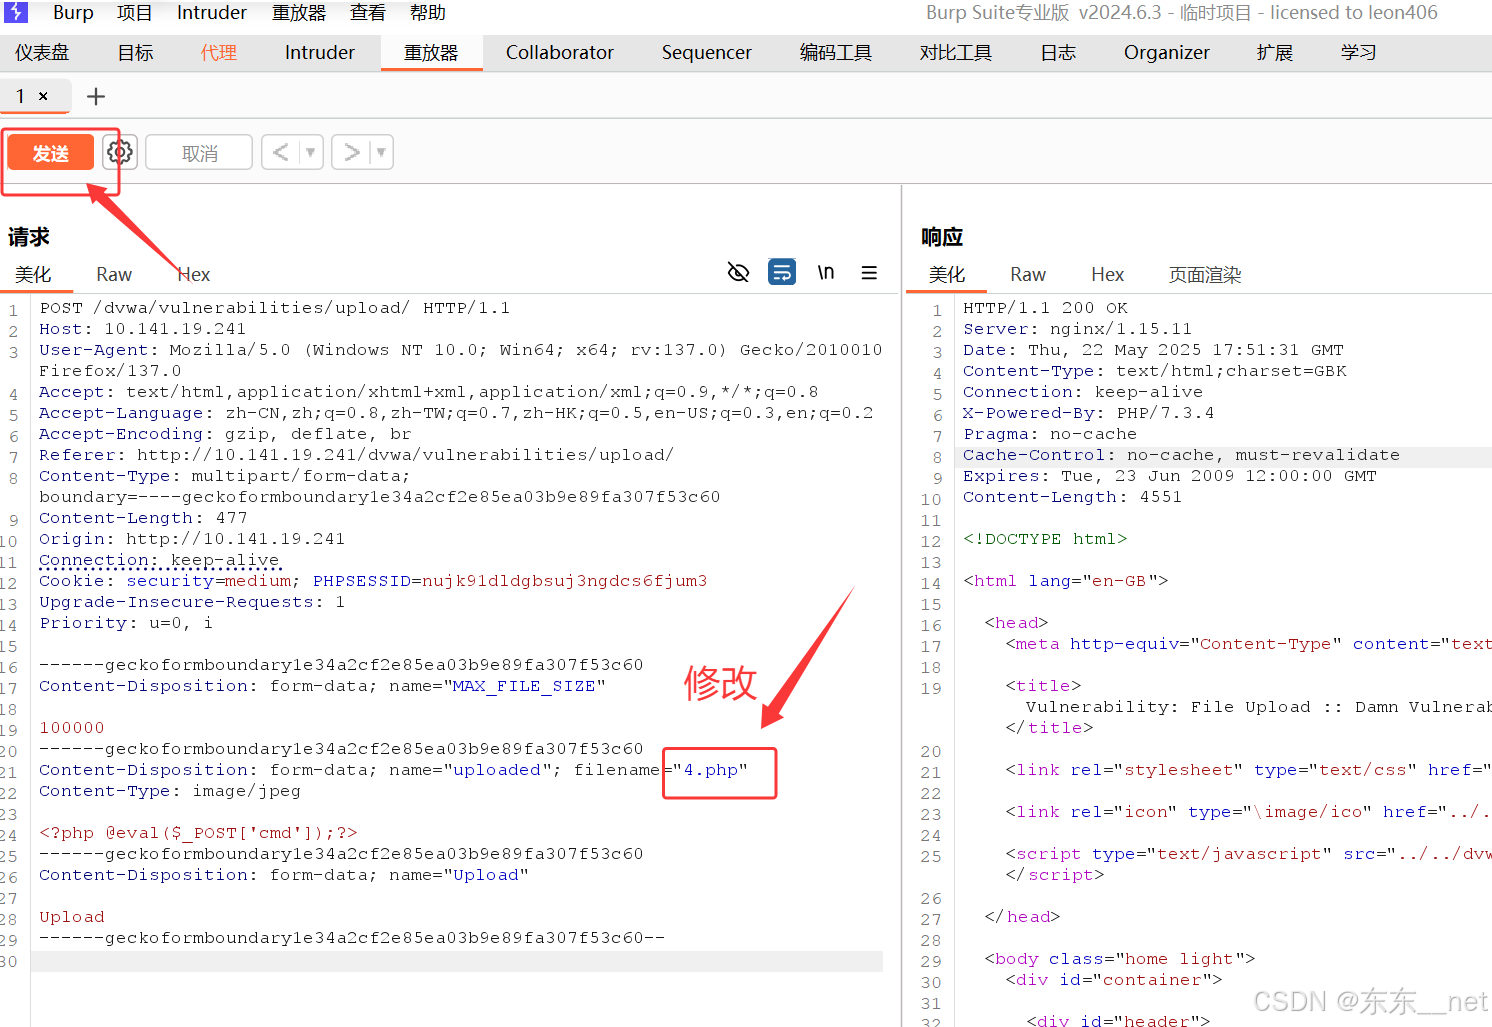The height and width of the screenshot is (1027, 1492).
Task: Select response 美化 pretty view tab
Action: (947, 274)
